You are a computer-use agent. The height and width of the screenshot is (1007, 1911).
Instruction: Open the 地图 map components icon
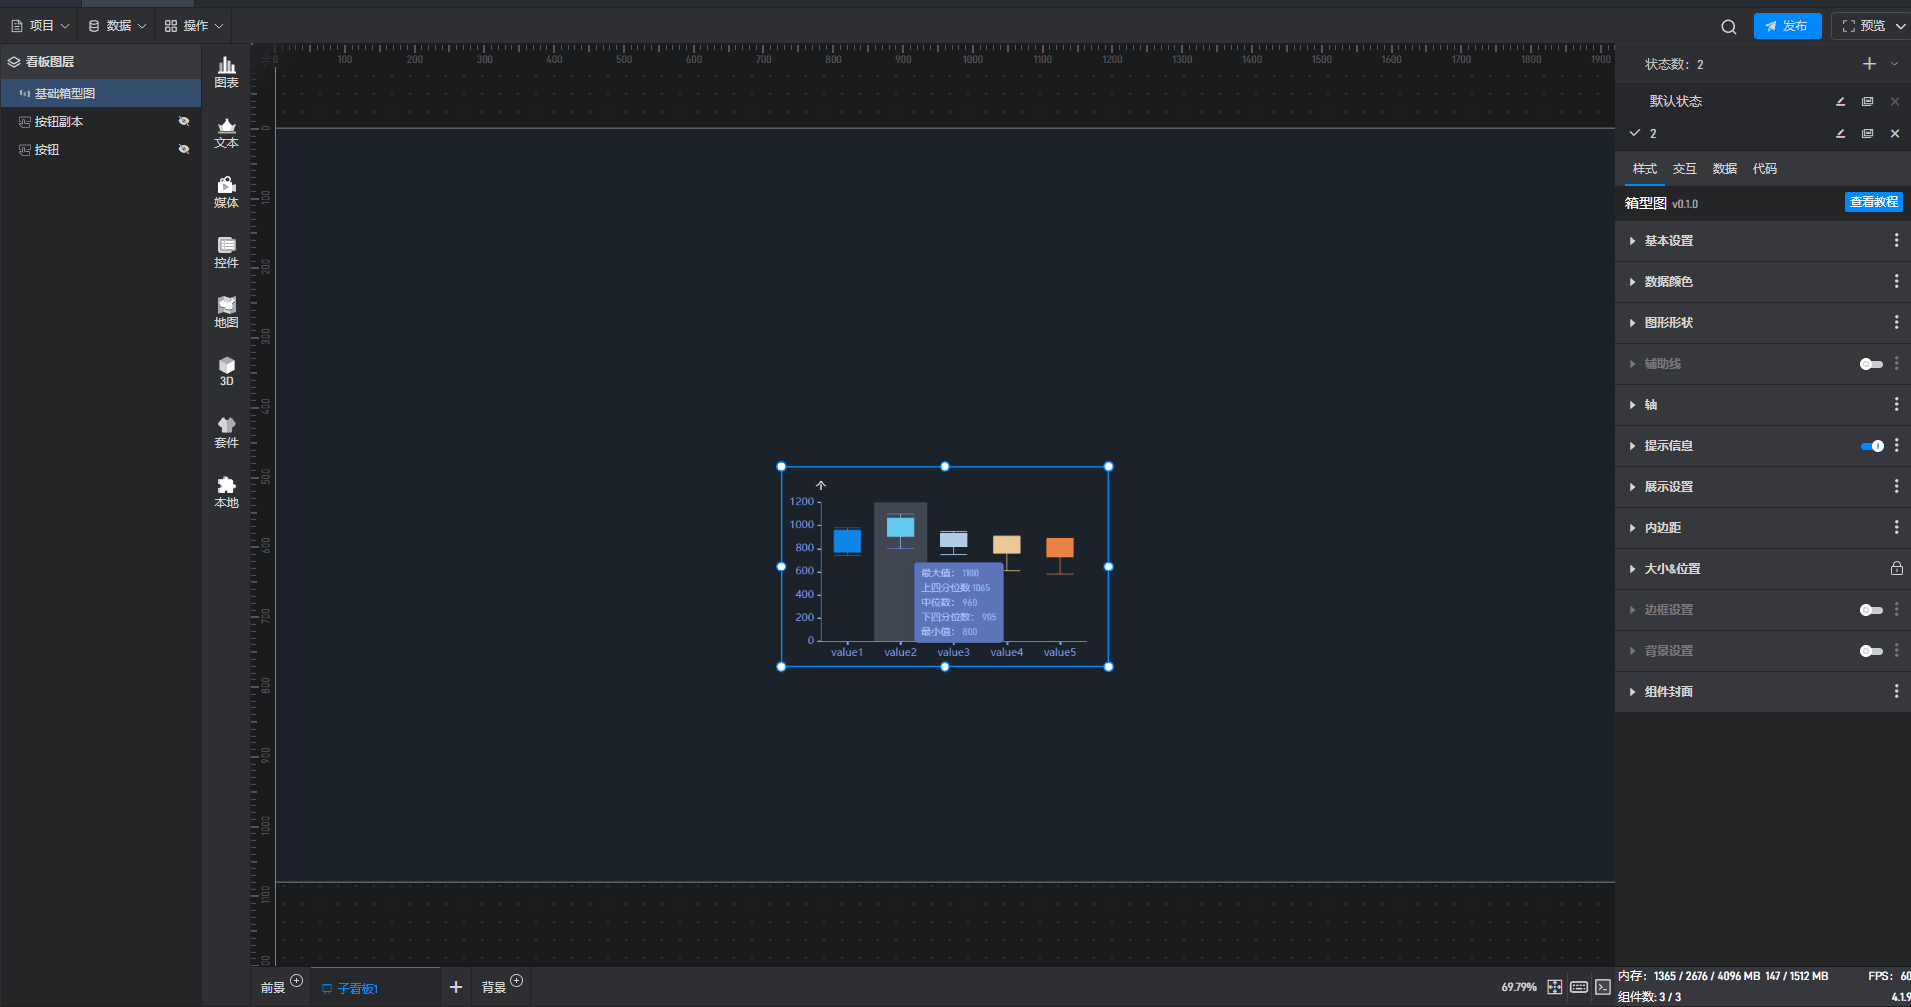coord(226,312)
